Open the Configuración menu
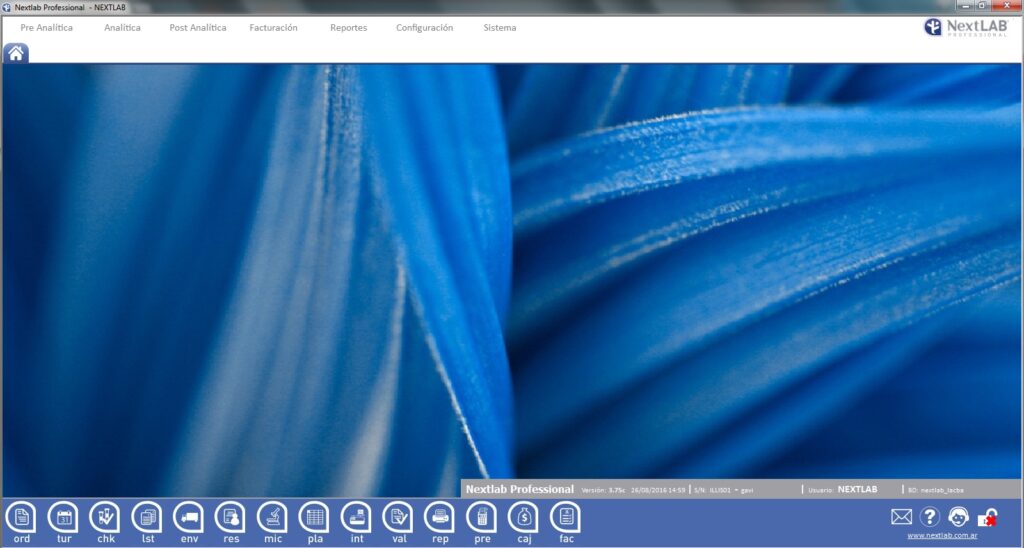 click(424, 28)
